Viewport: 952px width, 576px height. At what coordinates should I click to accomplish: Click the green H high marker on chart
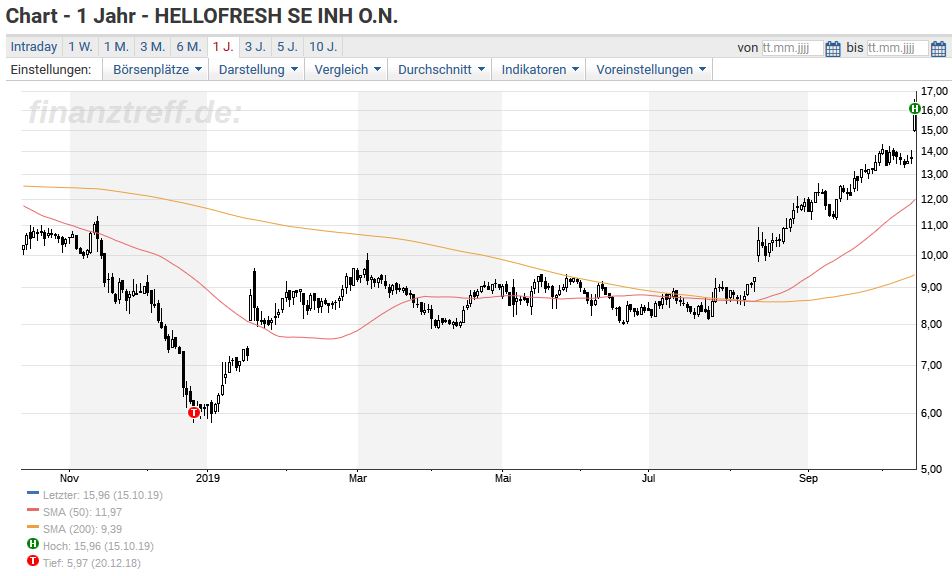point(914,109)
